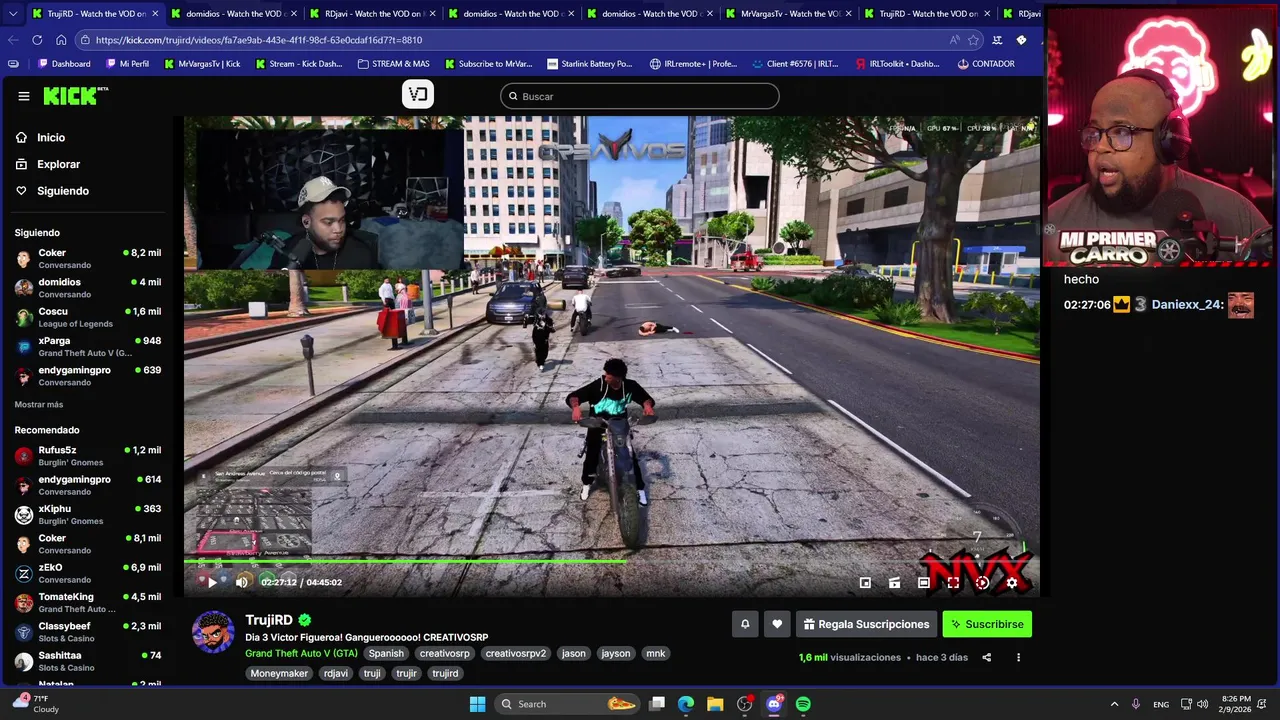
Task: Open Classybeef Slots & Casino channel
Action: [x=88, y=631]
